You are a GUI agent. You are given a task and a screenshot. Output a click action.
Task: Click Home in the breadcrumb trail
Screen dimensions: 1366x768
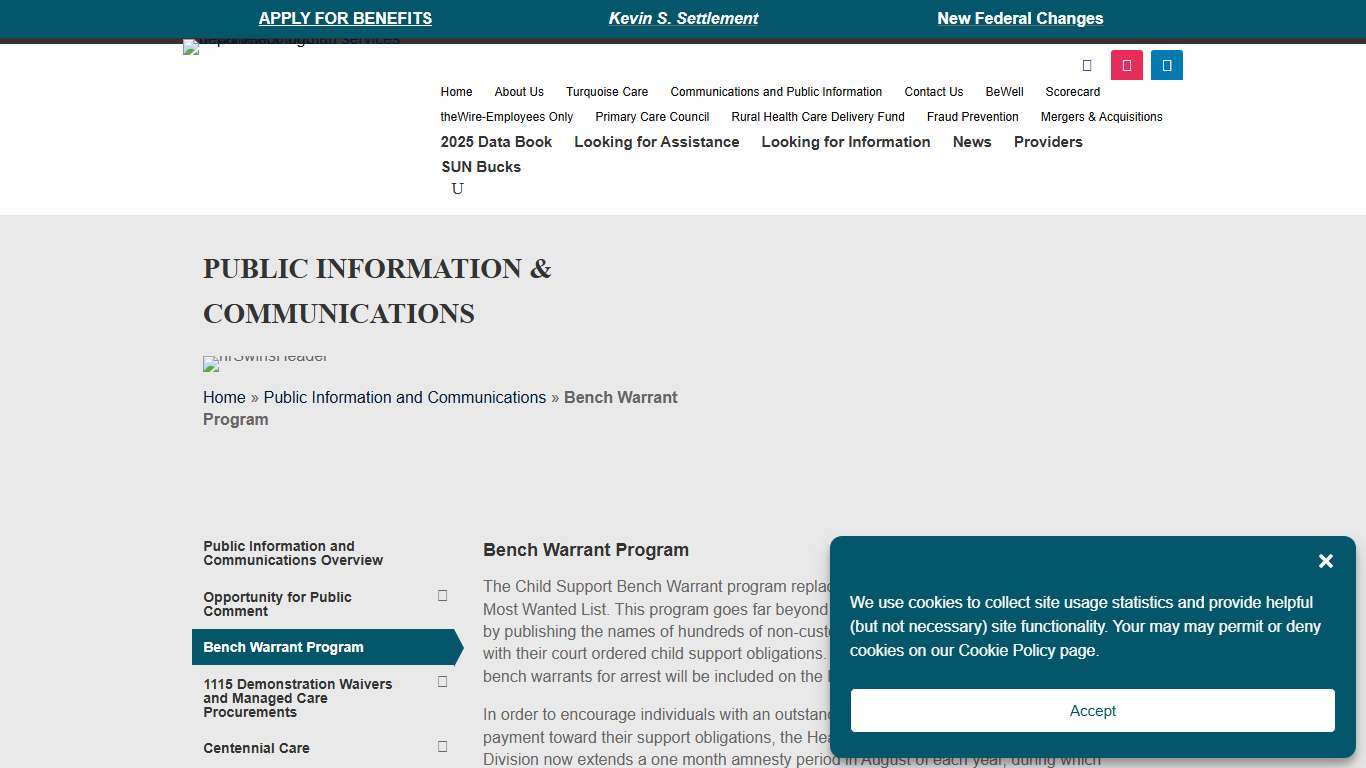(224, 397)
